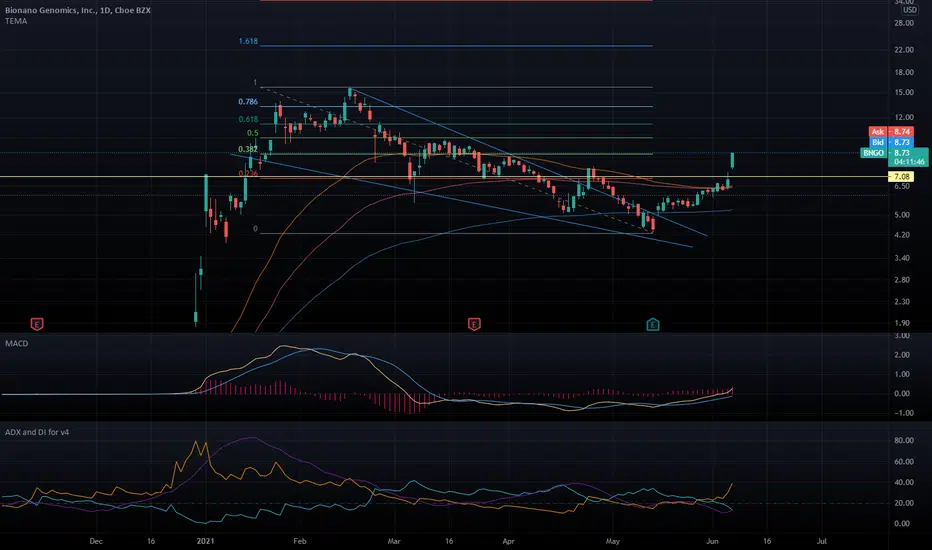Click the teal earnings marker near May
This screenshot has height=550, width=932.
pyautogui.click(x=653, y=324)
